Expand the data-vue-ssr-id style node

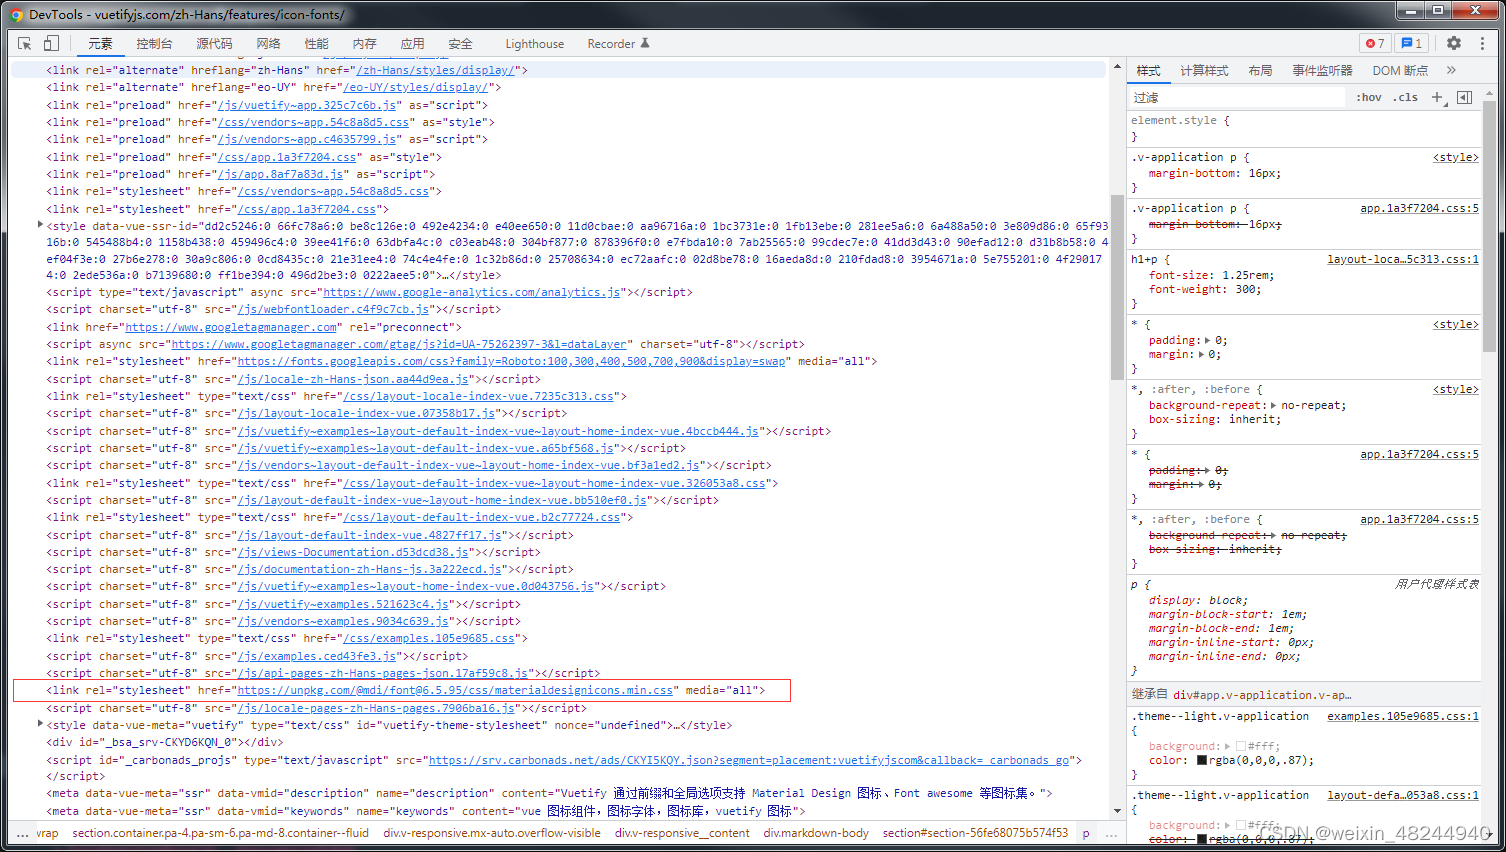(40, 224)
